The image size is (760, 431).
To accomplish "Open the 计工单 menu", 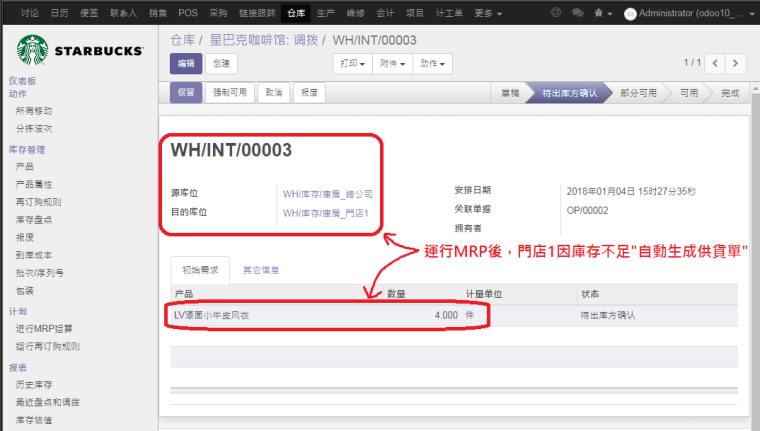I will (449, 13).
